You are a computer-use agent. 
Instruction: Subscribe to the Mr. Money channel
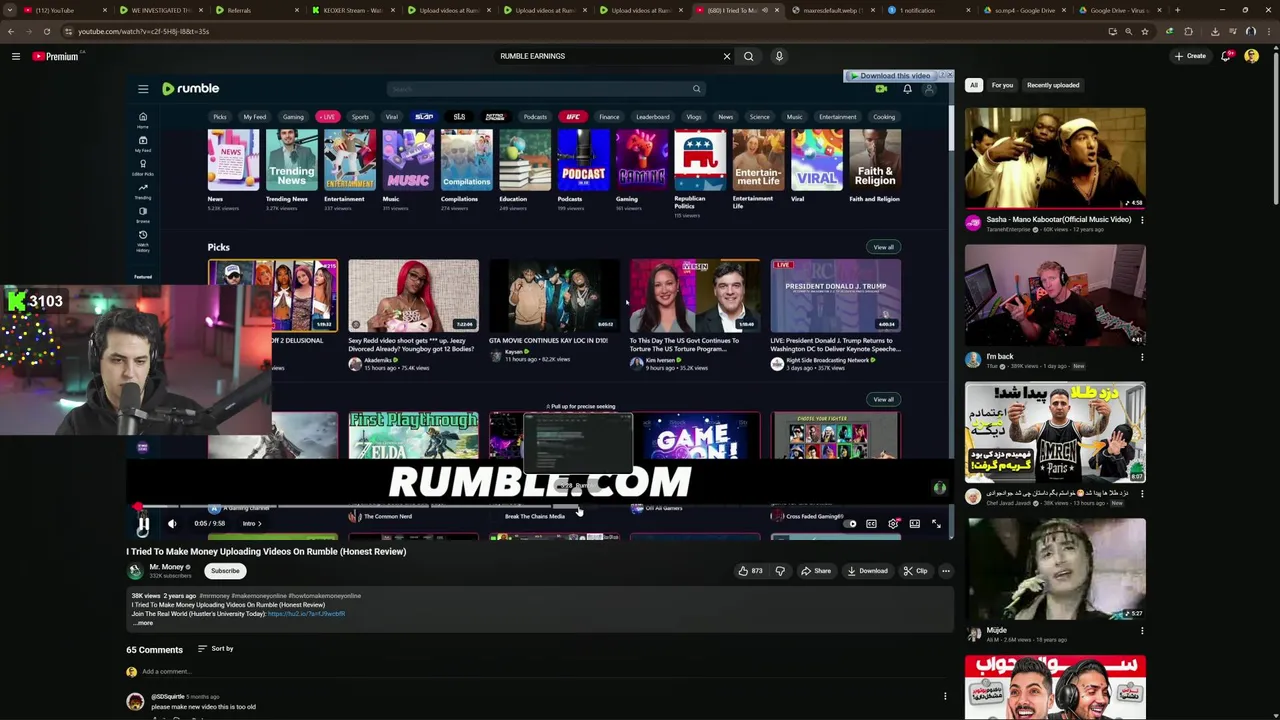[x=225, y=571]
